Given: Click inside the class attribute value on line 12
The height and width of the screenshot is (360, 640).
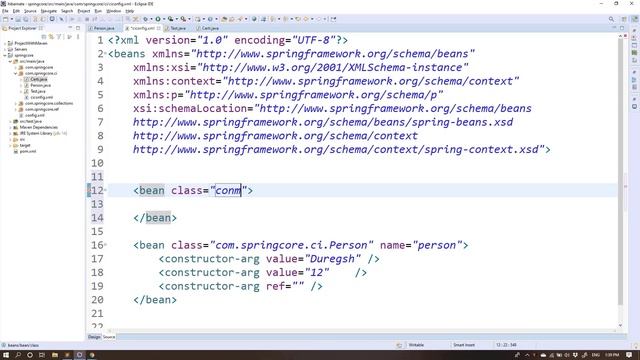Looking at the screenshot, I should click(x=228, y=191).
